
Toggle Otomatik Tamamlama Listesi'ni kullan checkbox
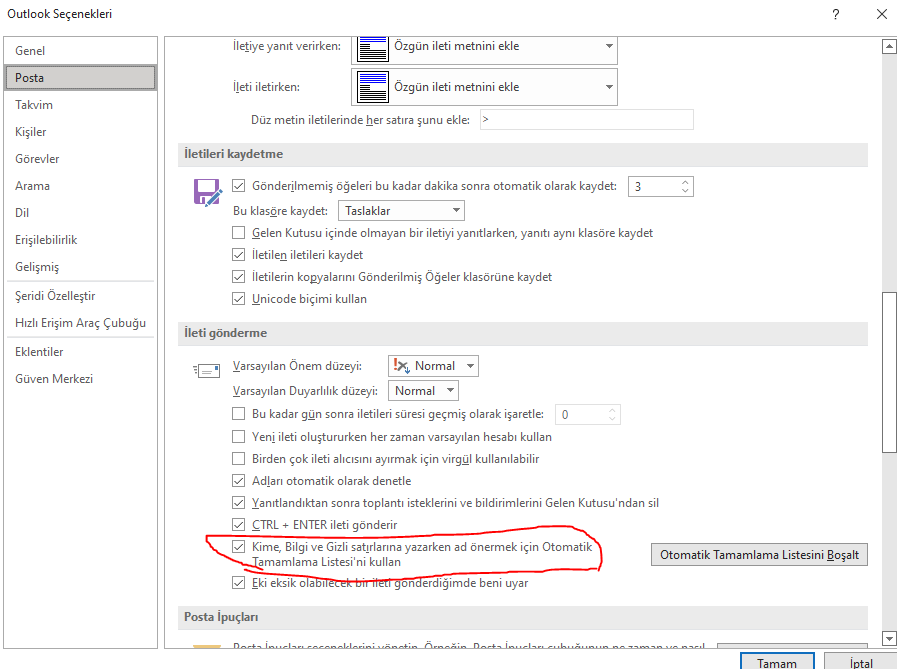(239, 547)
